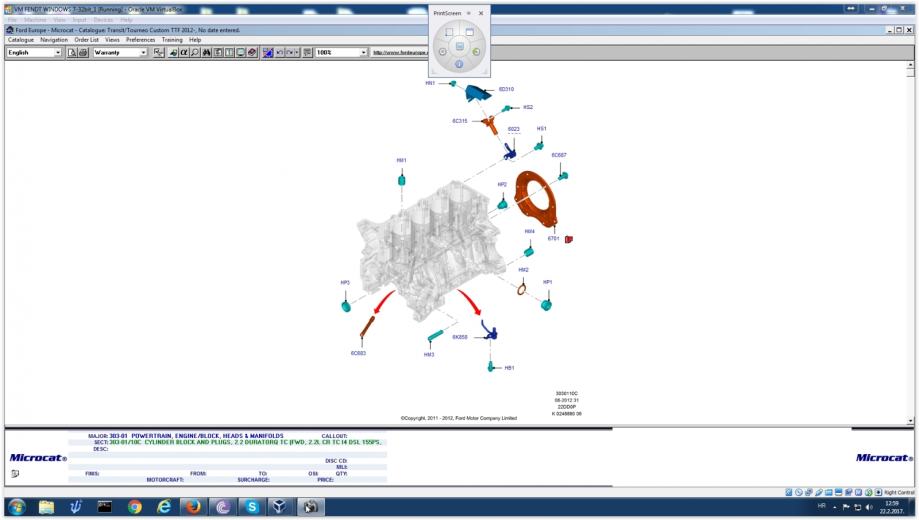Open the Navigation menu

point(54,40)
